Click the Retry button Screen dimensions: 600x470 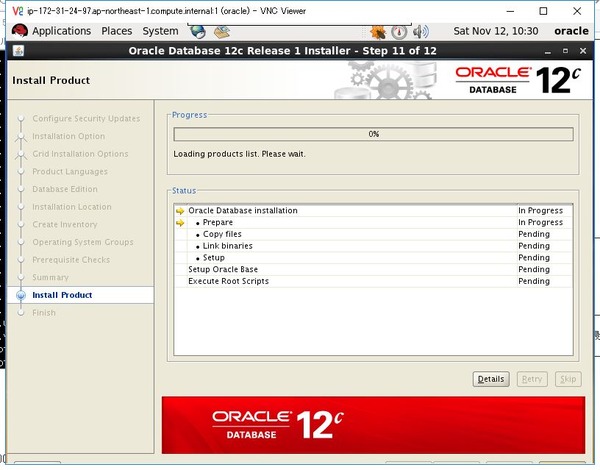pyautogui.click(x=532, y=379)
